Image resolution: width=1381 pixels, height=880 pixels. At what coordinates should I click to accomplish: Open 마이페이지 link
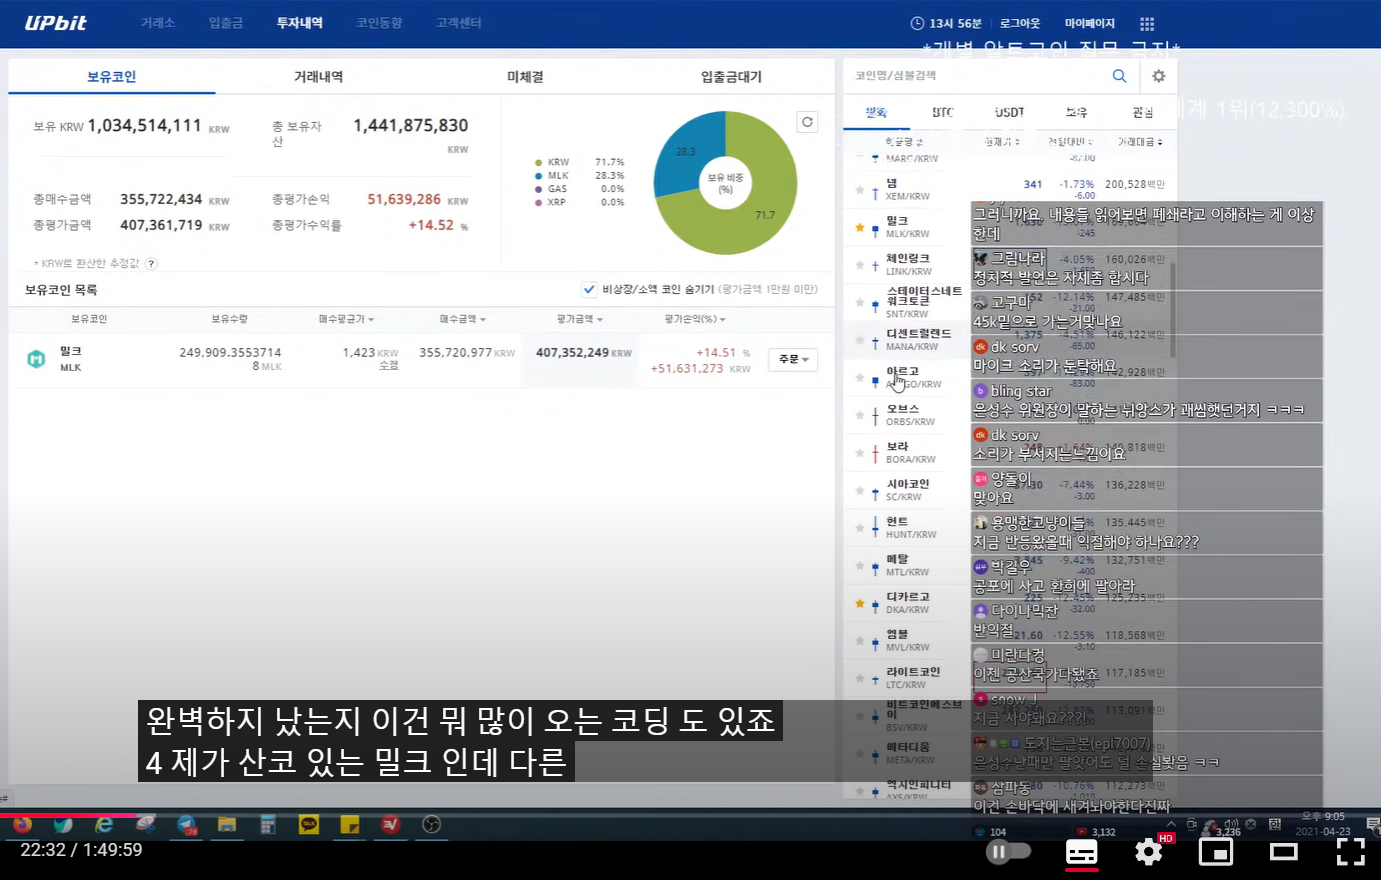tap(1090, 23)
